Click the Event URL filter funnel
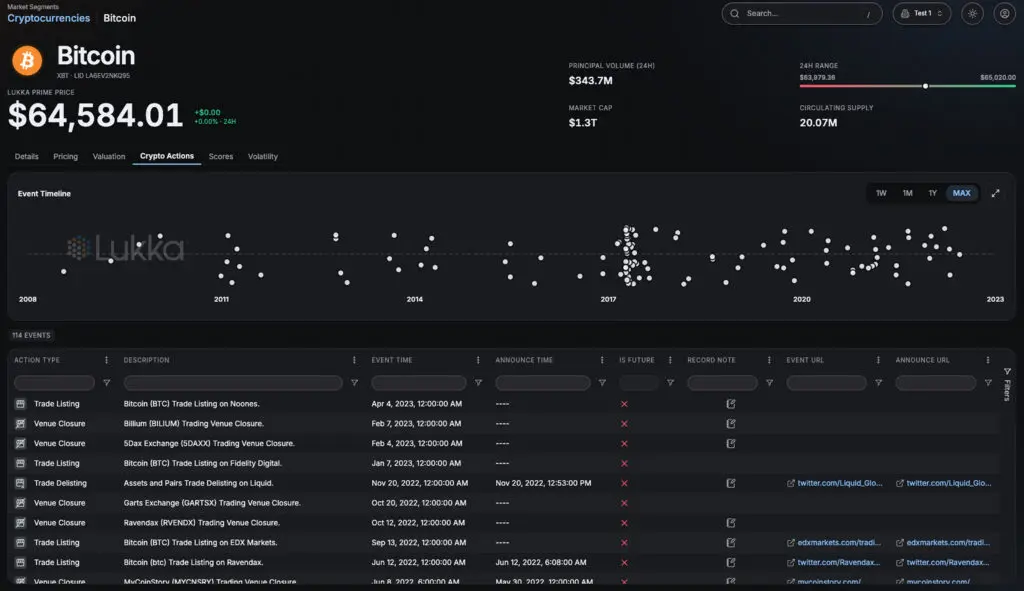This screenshot has height=591, width=1024. click(878, 383)
